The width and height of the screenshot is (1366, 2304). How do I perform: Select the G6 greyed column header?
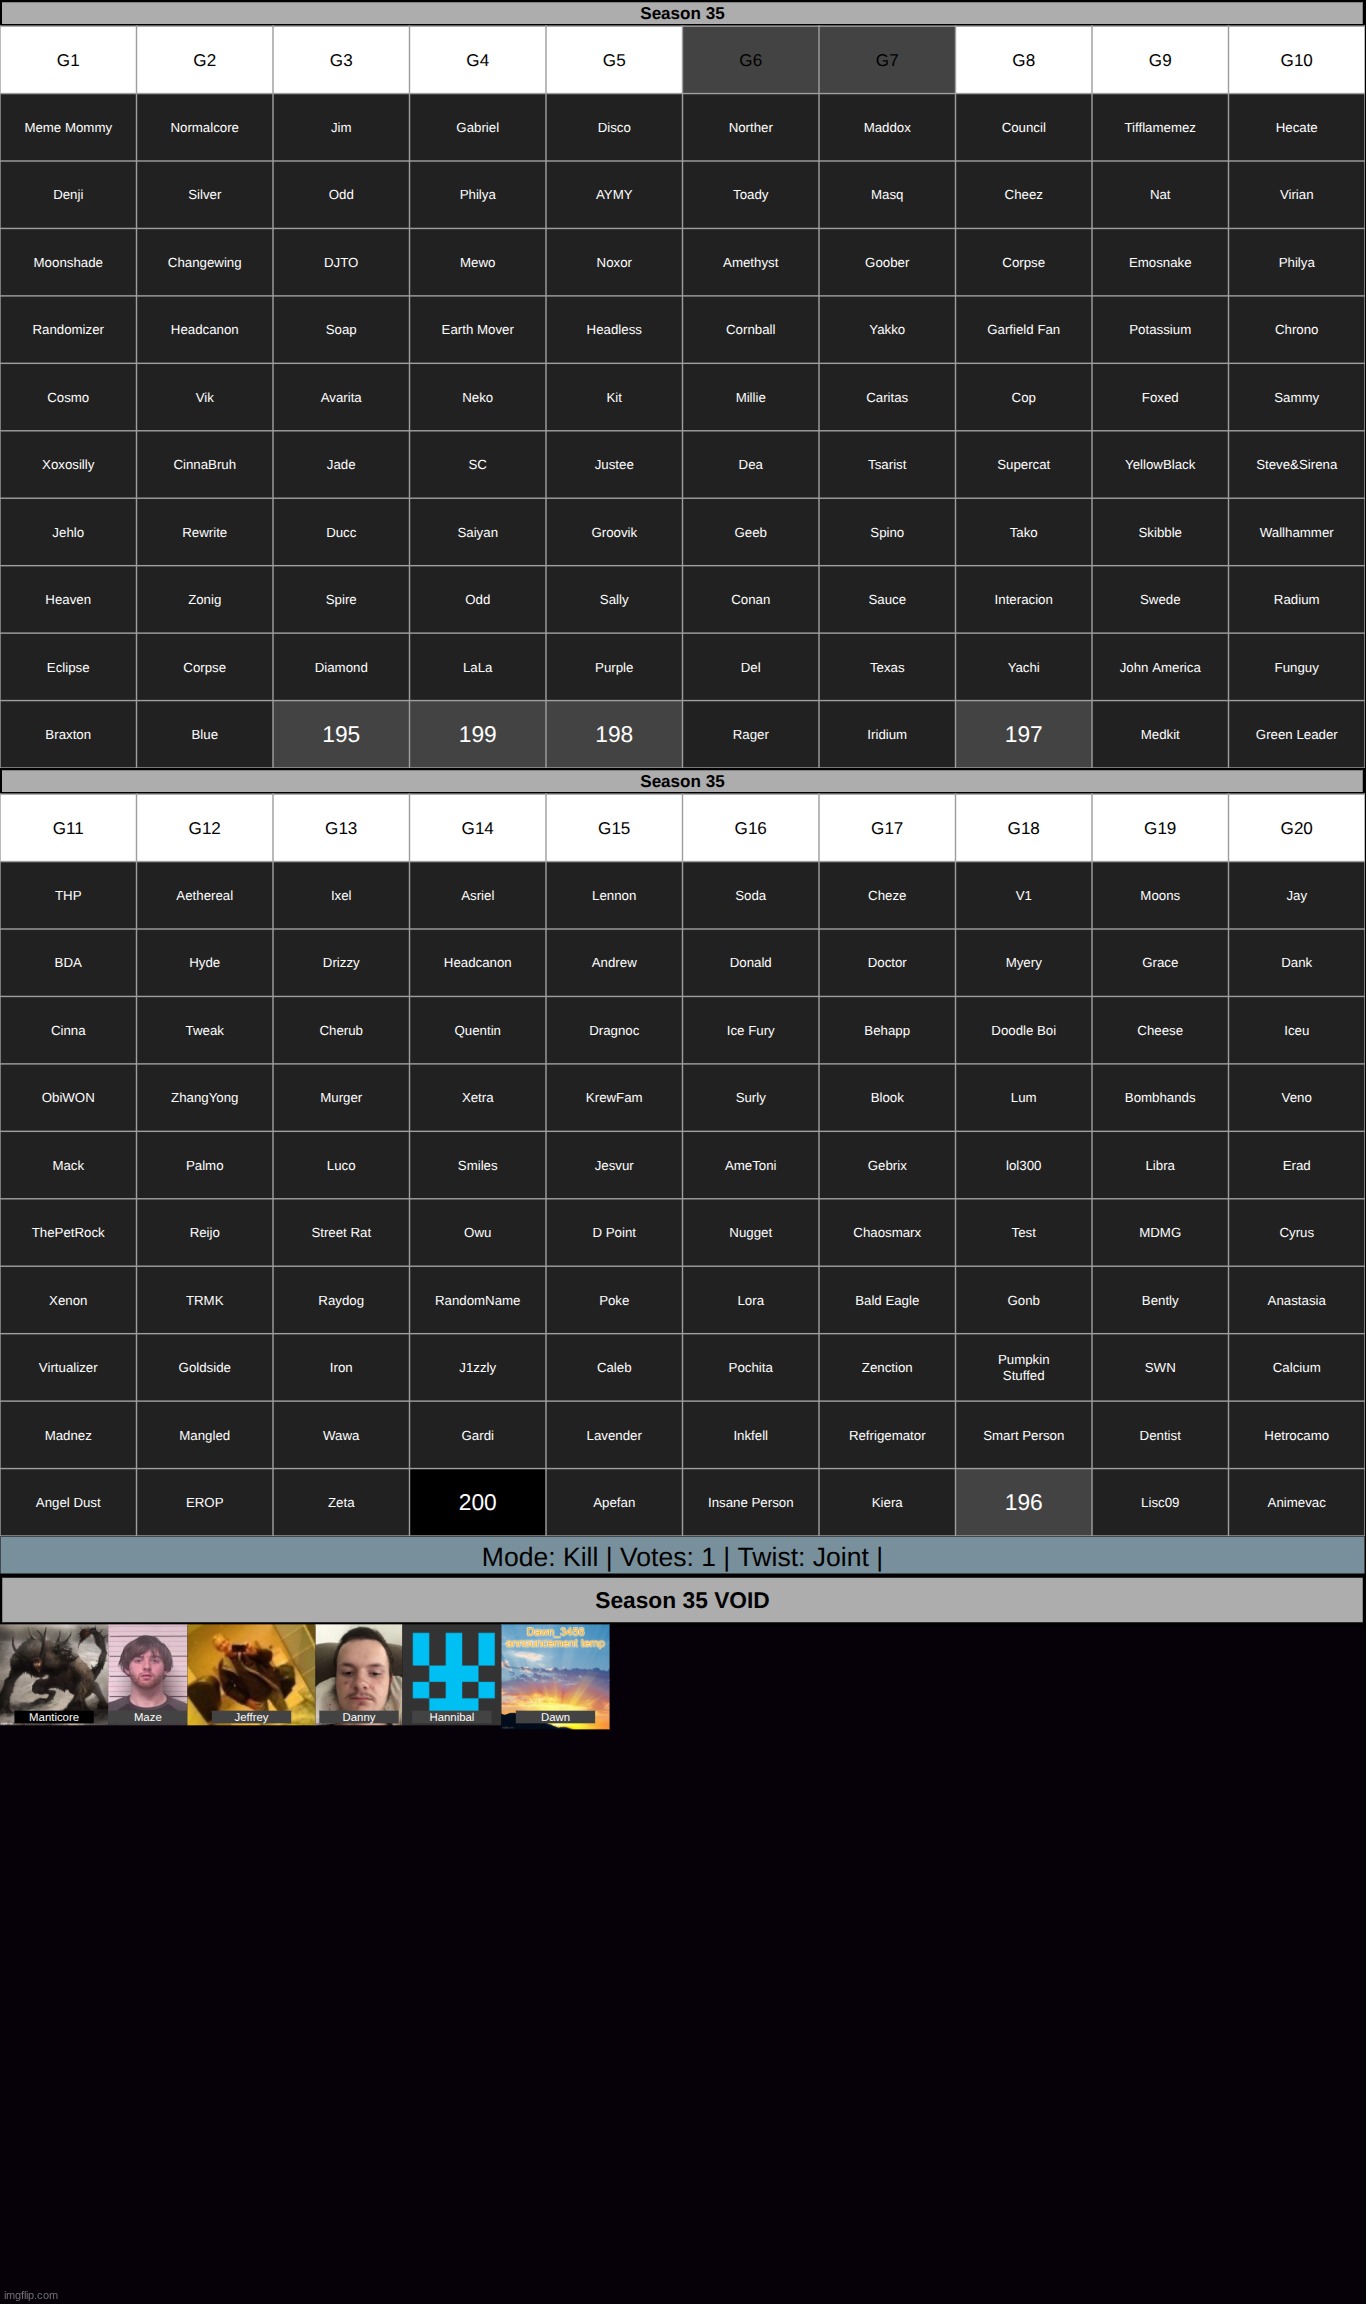click(x=750, y=60)
